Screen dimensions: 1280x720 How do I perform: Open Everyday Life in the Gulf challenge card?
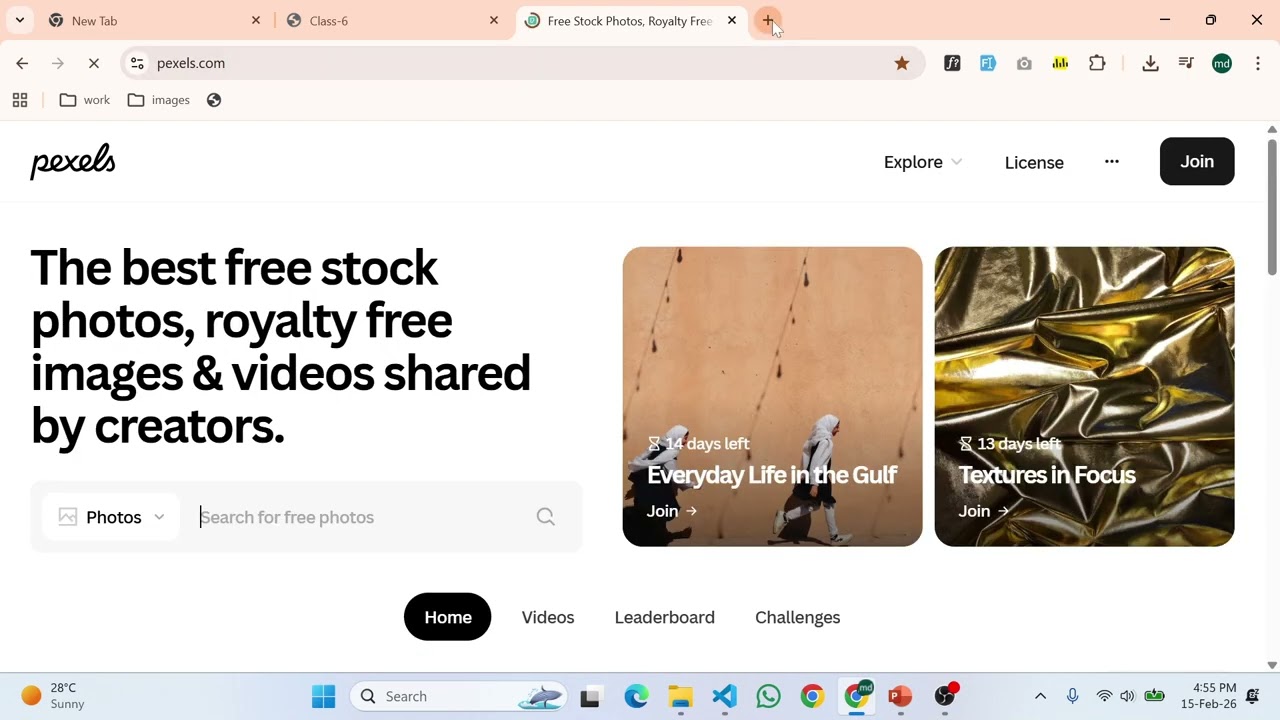(772, 396)
